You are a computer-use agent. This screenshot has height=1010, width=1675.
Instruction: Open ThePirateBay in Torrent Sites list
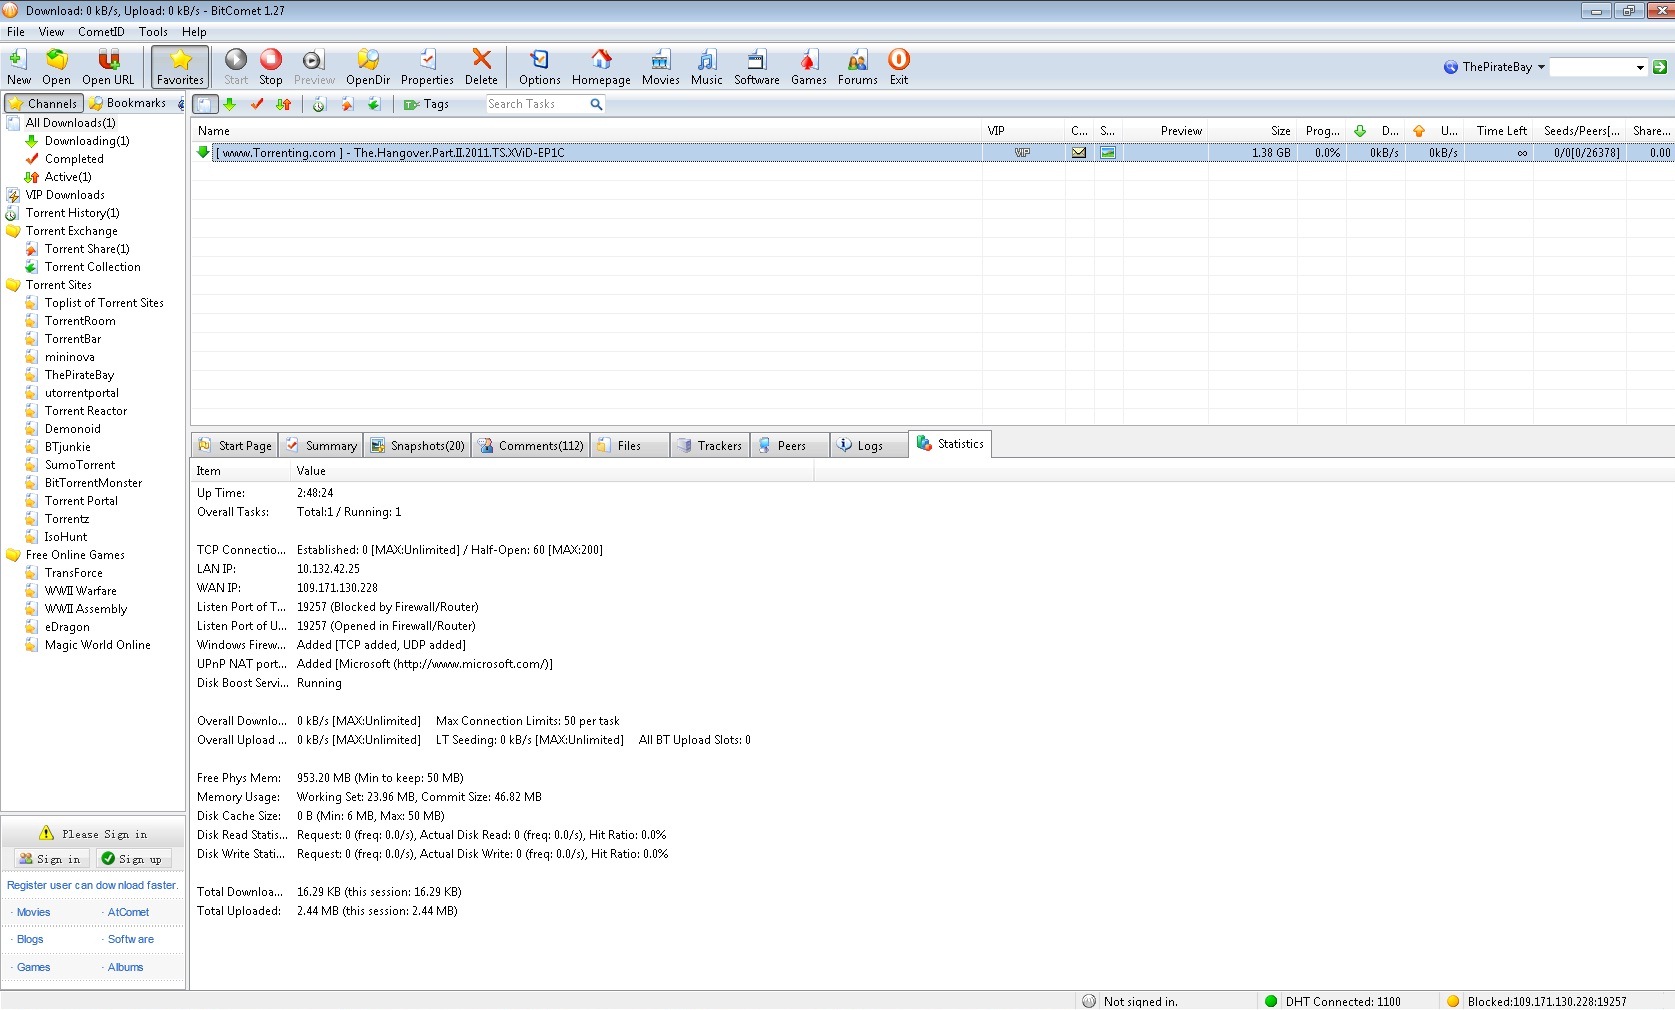(79, 375)
